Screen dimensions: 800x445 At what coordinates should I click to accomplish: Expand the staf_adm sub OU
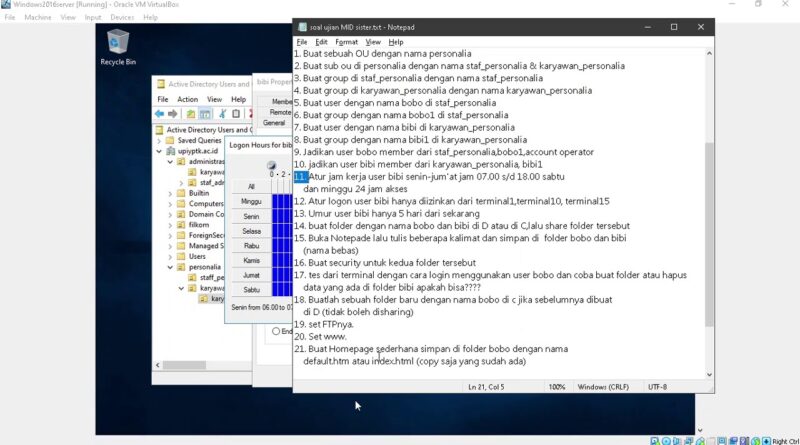pyautogui.click(x=182, y=183)
